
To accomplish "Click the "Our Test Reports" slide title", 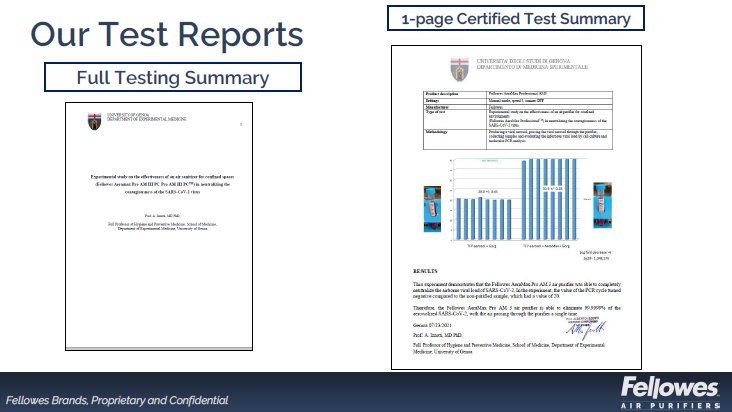I will (166, 34).
